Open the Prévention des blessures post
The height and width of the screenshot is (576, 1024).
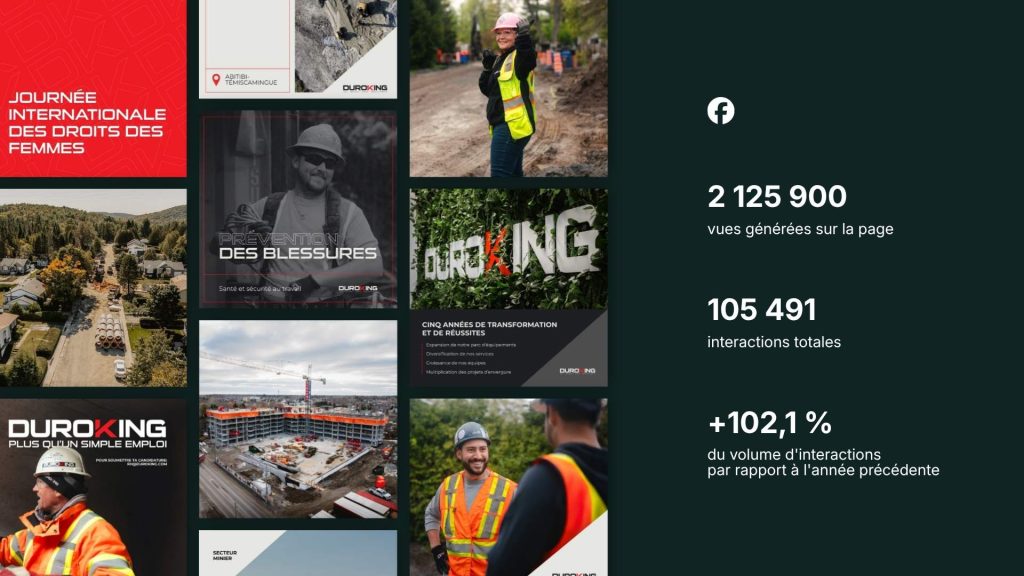coord(298,209)
